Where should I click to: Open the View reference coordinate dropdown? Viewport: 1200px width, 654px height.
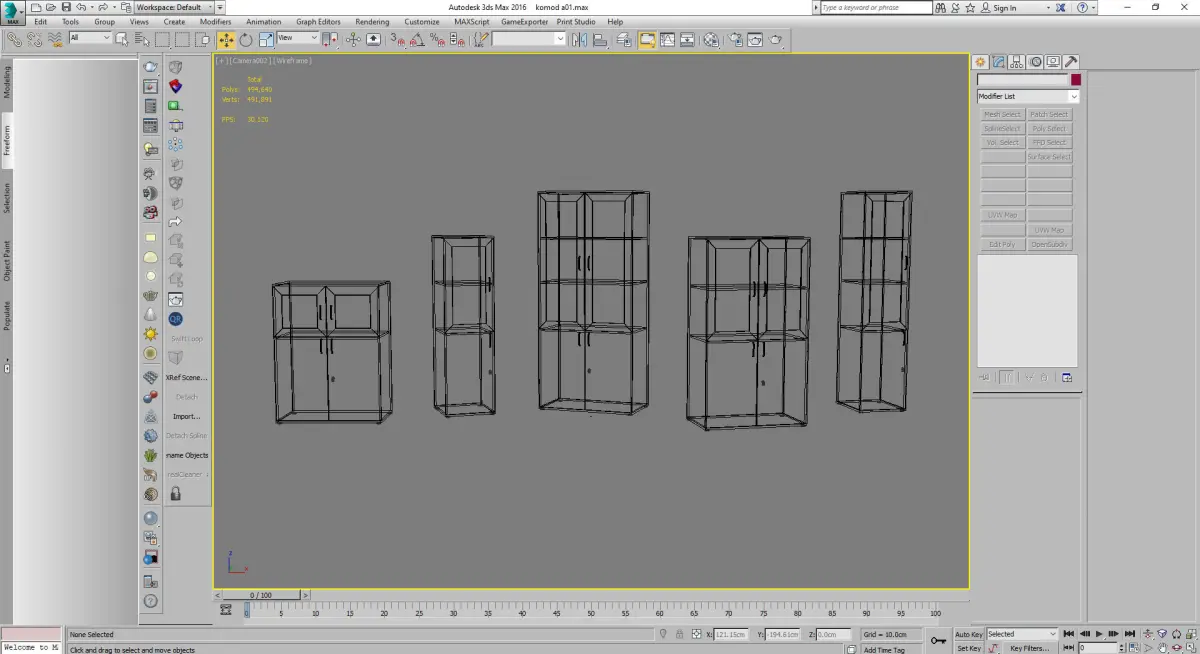pos(297,38)
